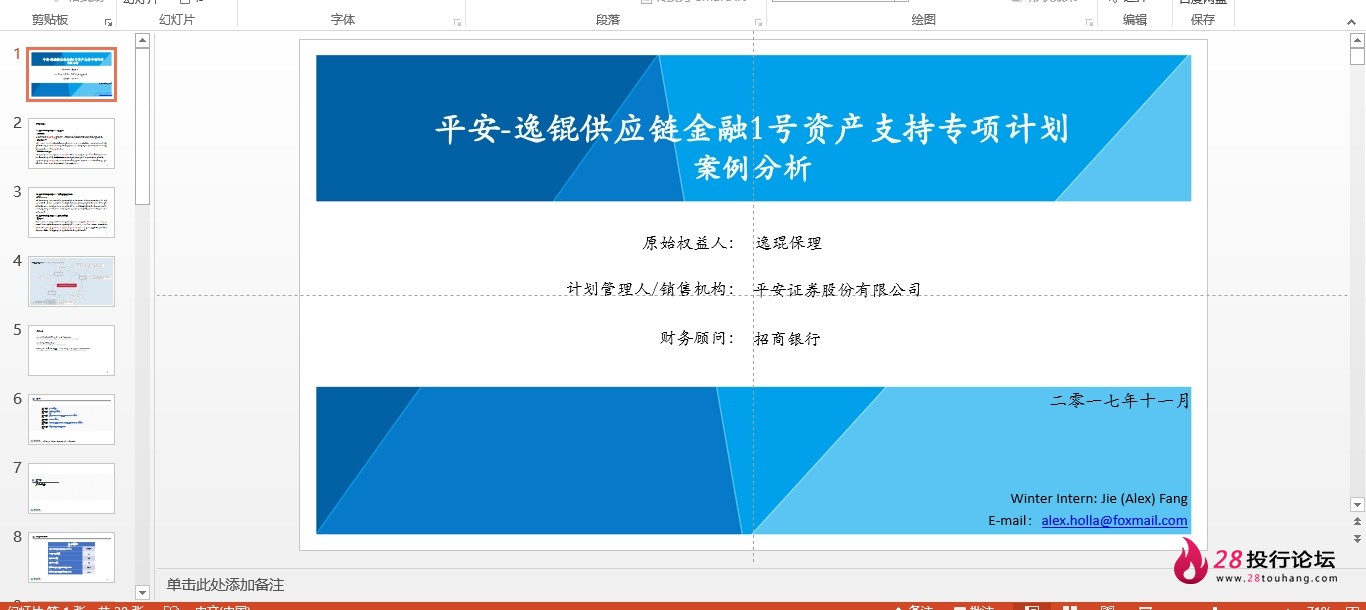The height and width of the screenshot is (610, 1366).
Task: Go to next slide using double-down arrow
Action: [x=1357, y=540]
